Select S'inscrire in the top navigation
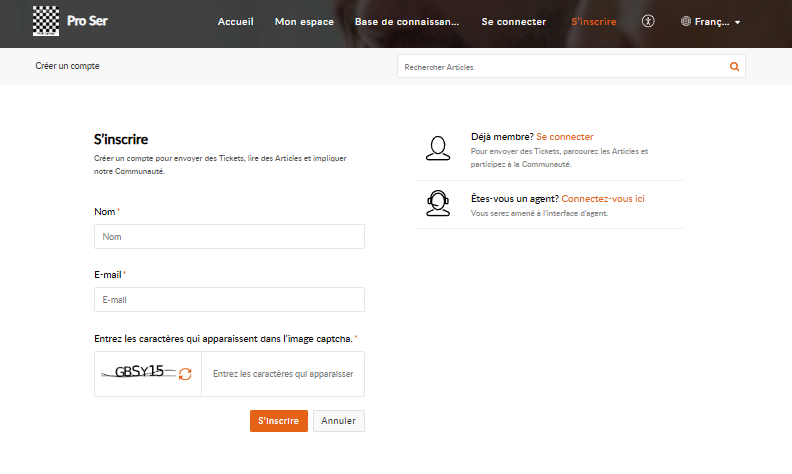Image resolution: width=792 pixels, height=474 pixels. (x=593, y=21)
